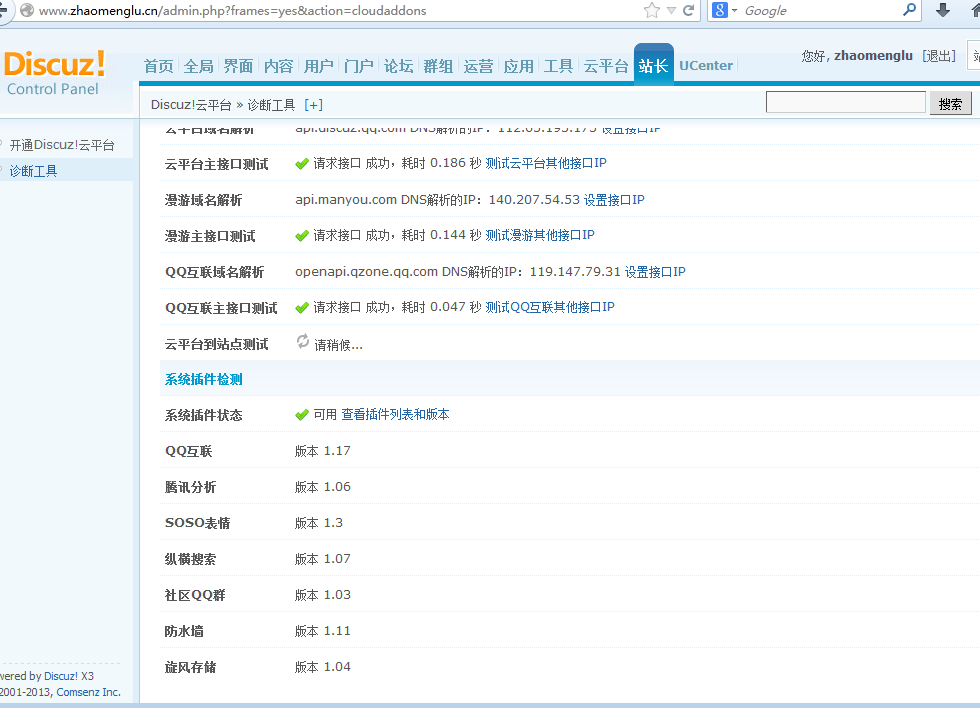Switch to the 界面 tab
The height and width of the screenshot is (708, 980).
tap(239, 66)
